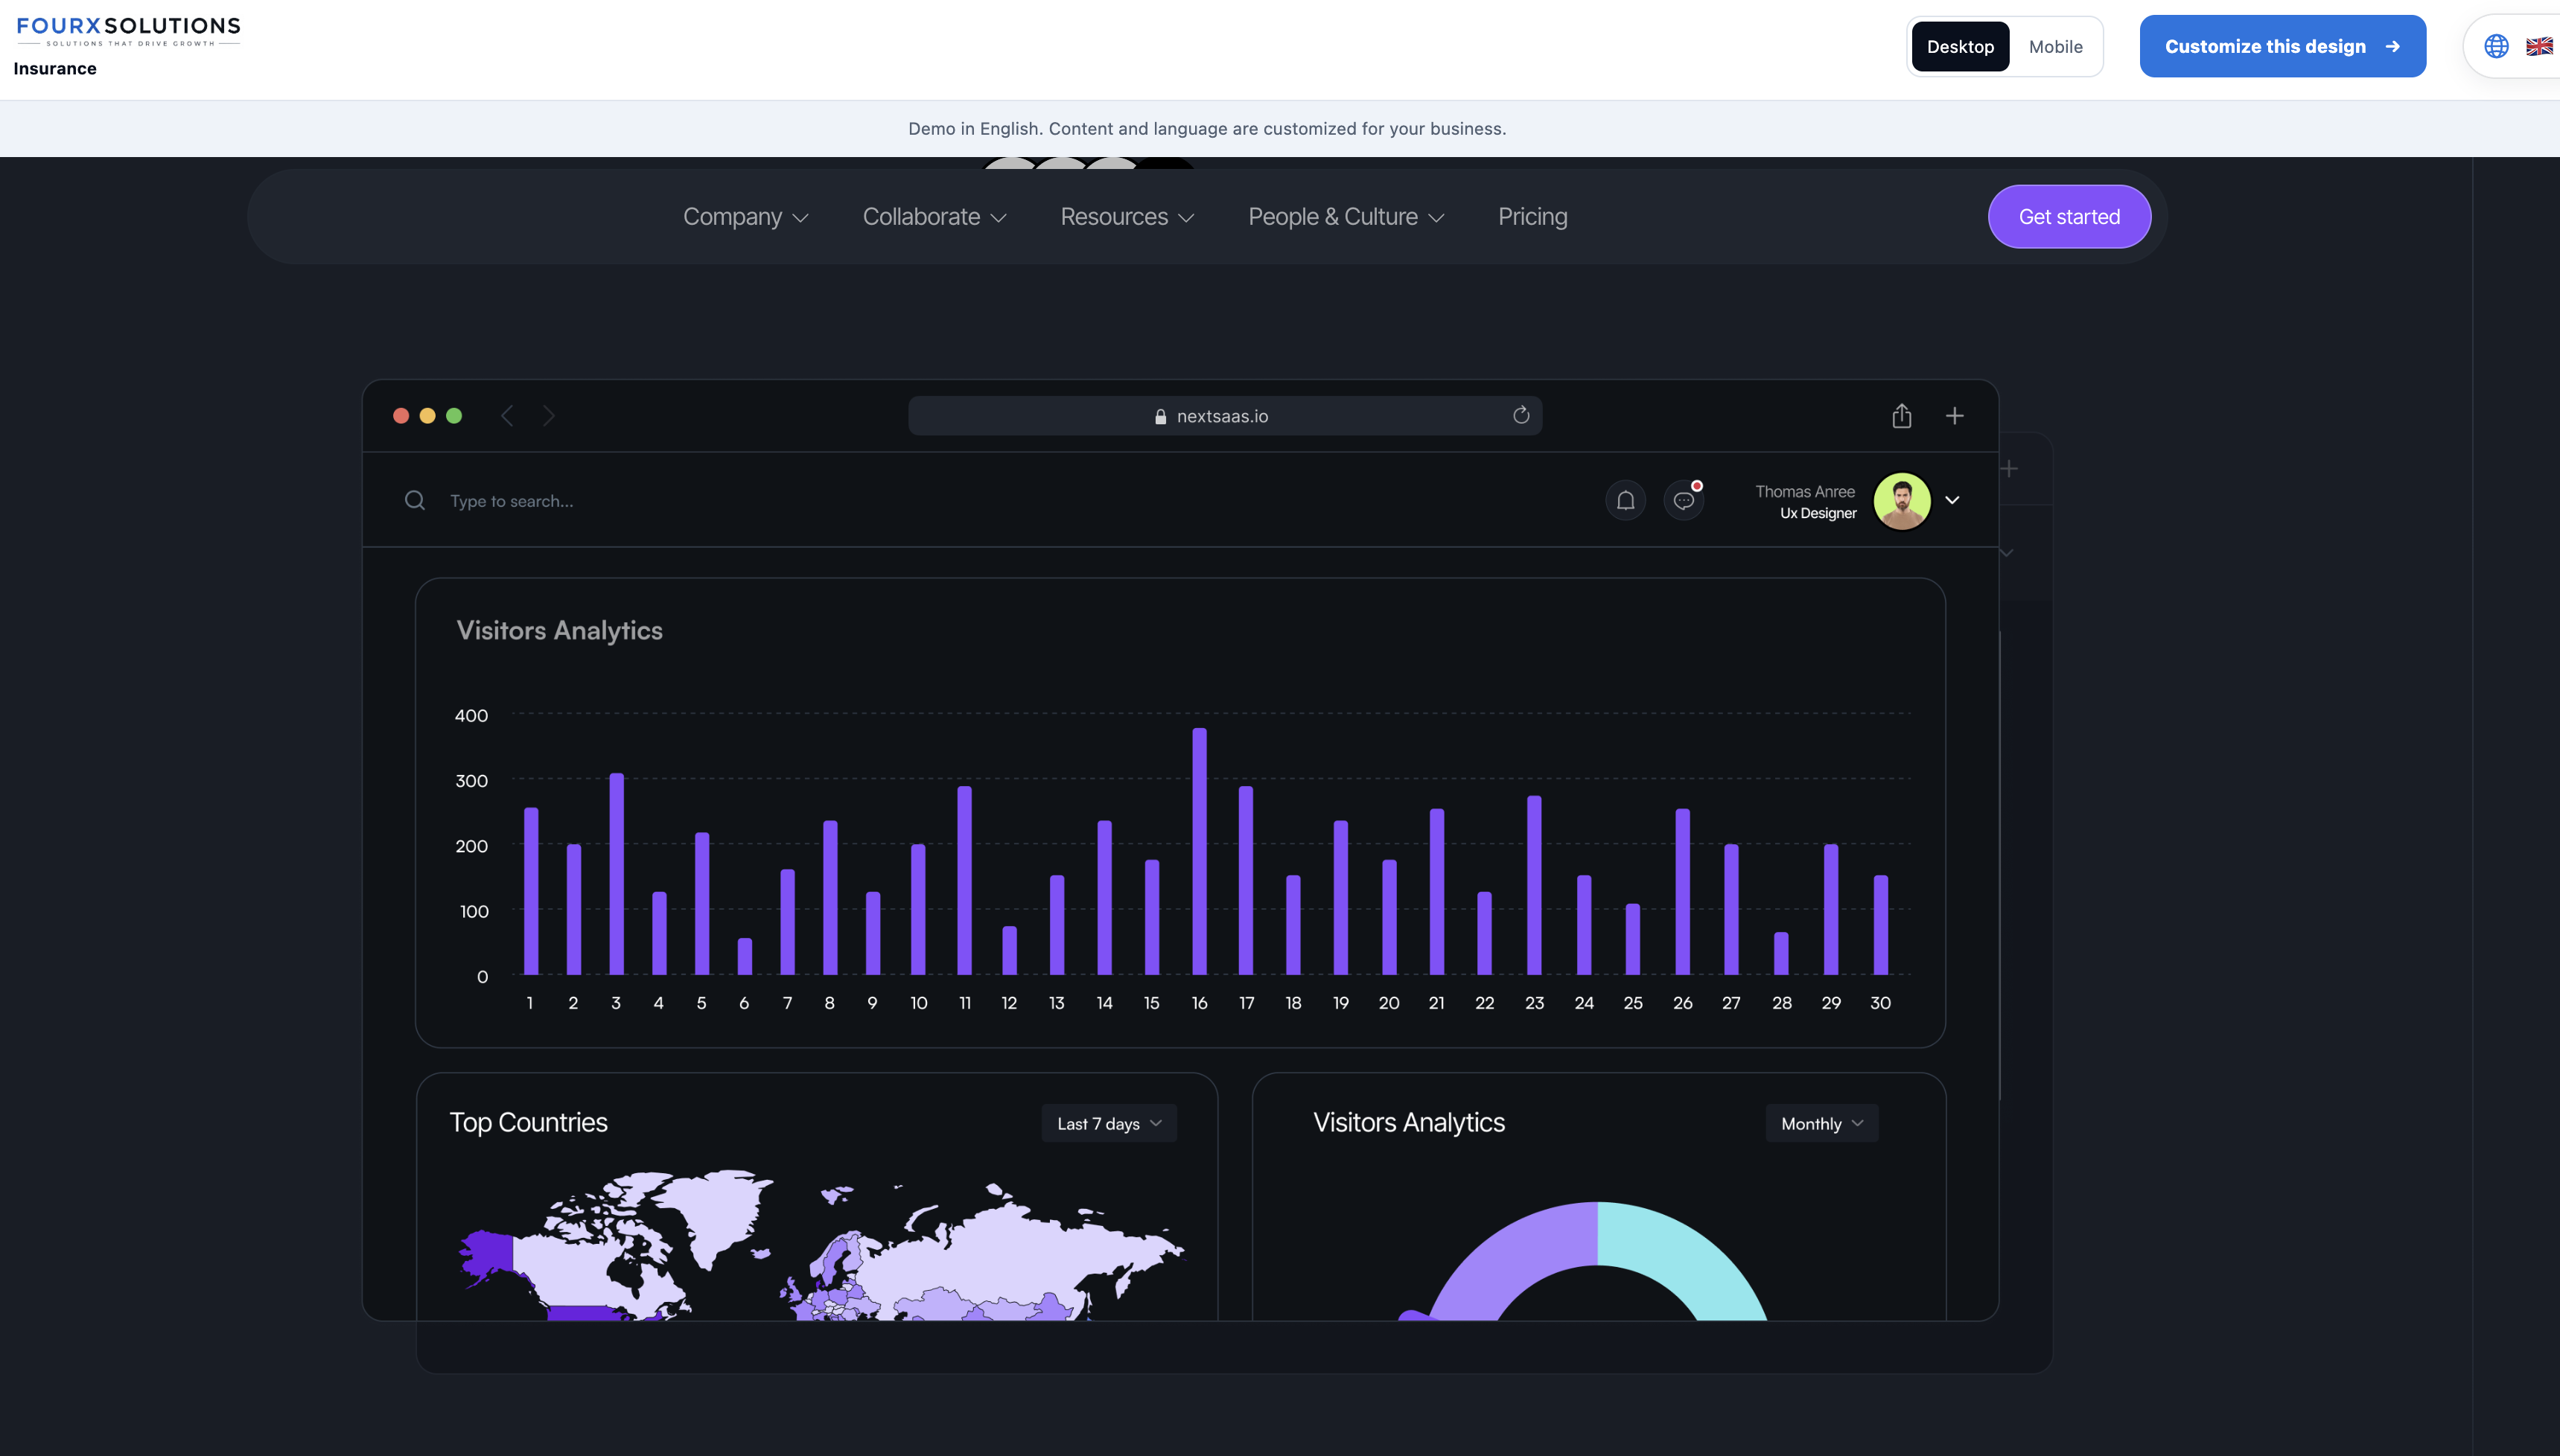Image resolution: width=2560 pixels, height=1456 pixels.
Task: Switch to Mobile preview
Action: click(2055, 47)
